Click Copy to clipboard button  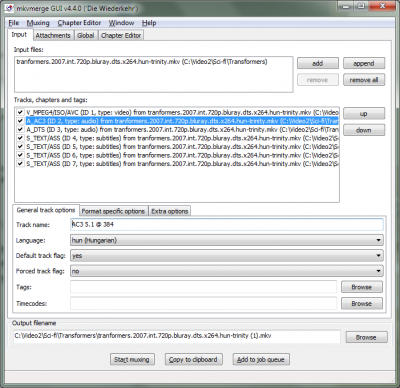click(193, 359)
